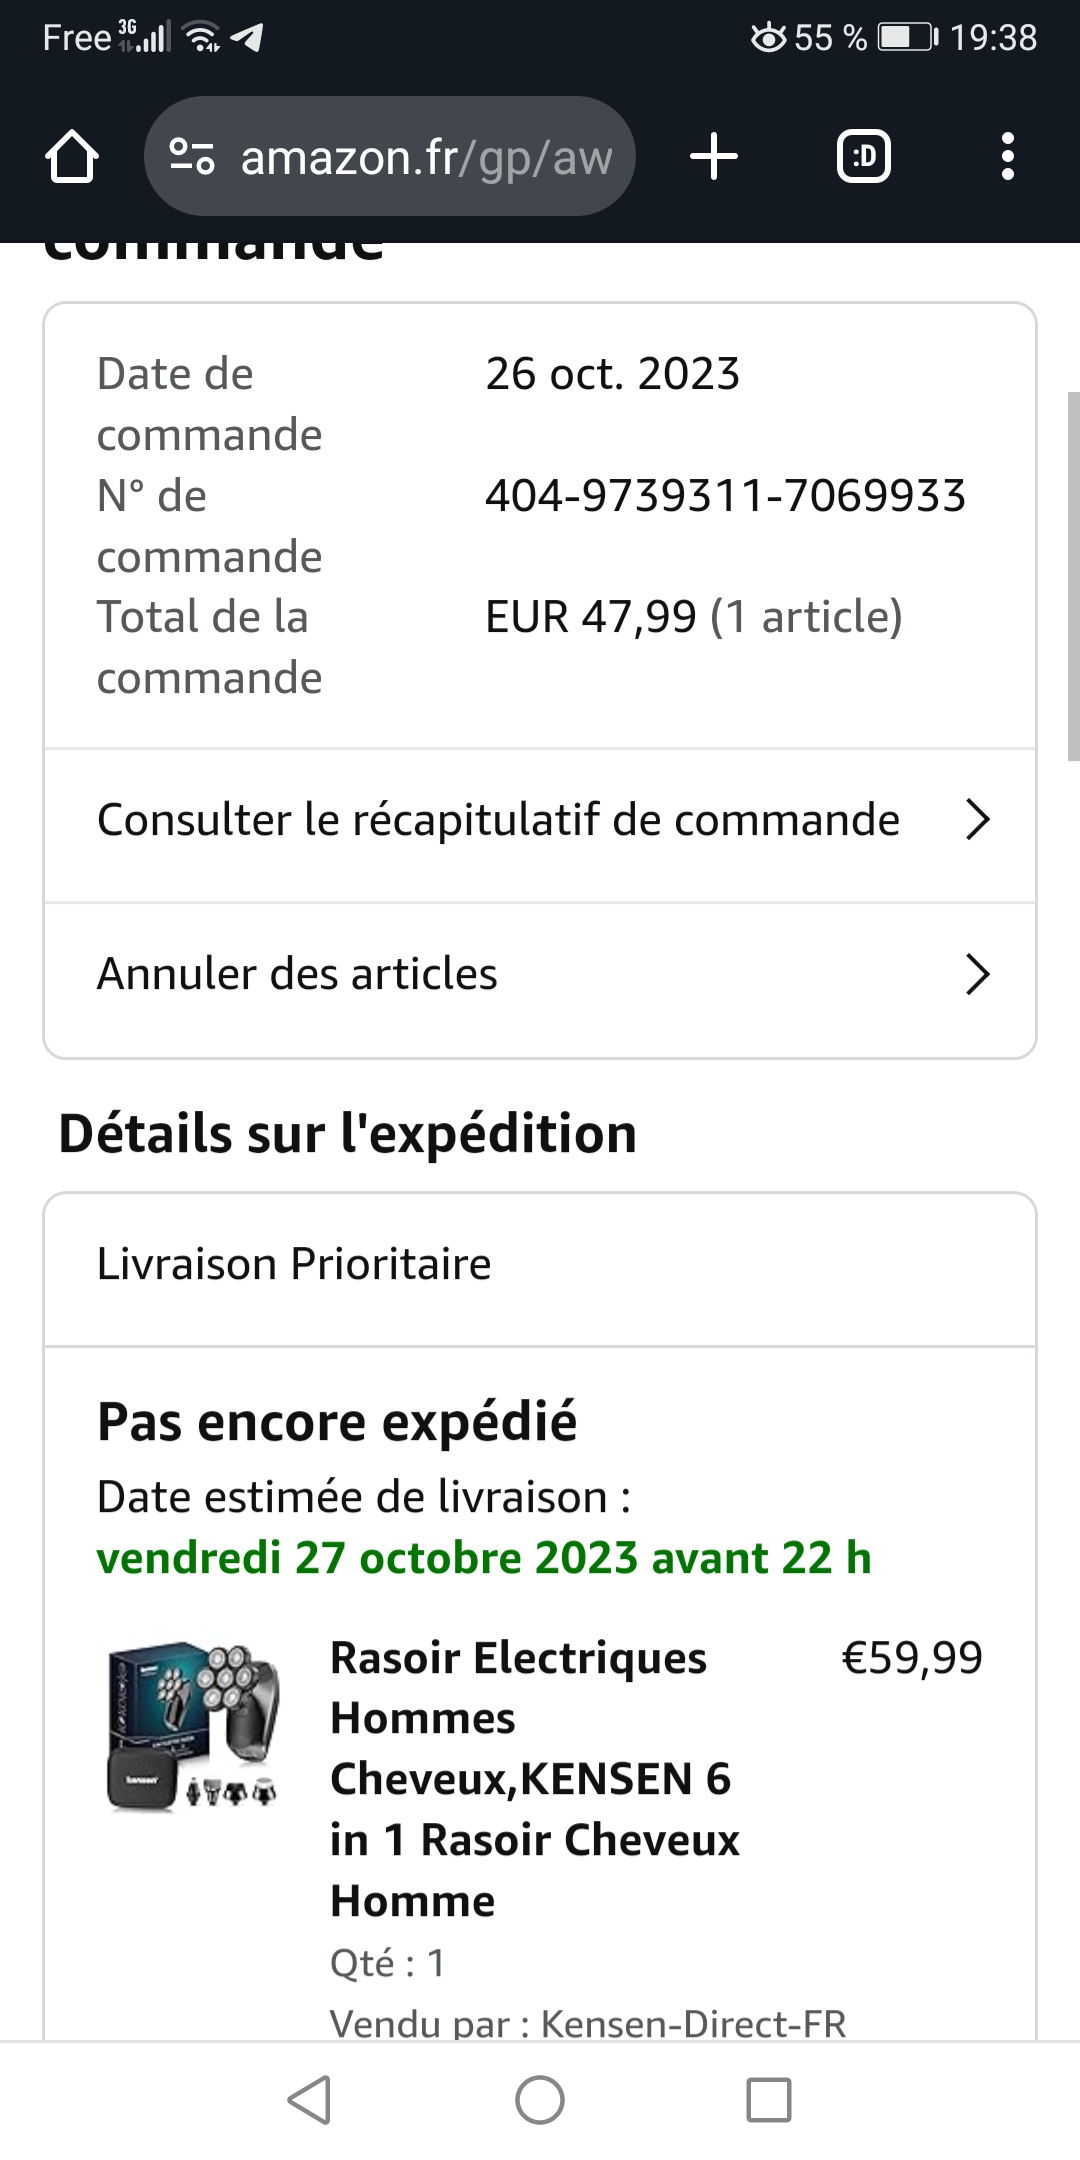The width and height of the screenshot is (1080, 2160).
Task: Open the browser three-dot menu
Action: (x=1007, y=157)
